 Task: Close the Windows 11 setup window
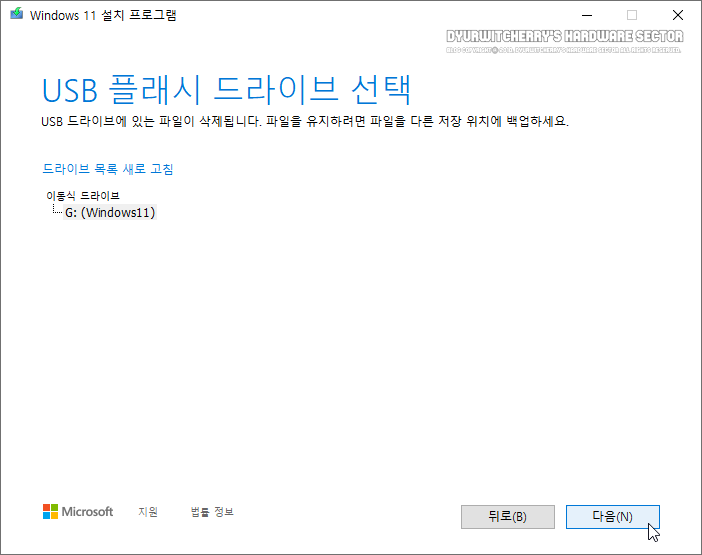click(x=678, y=15)
